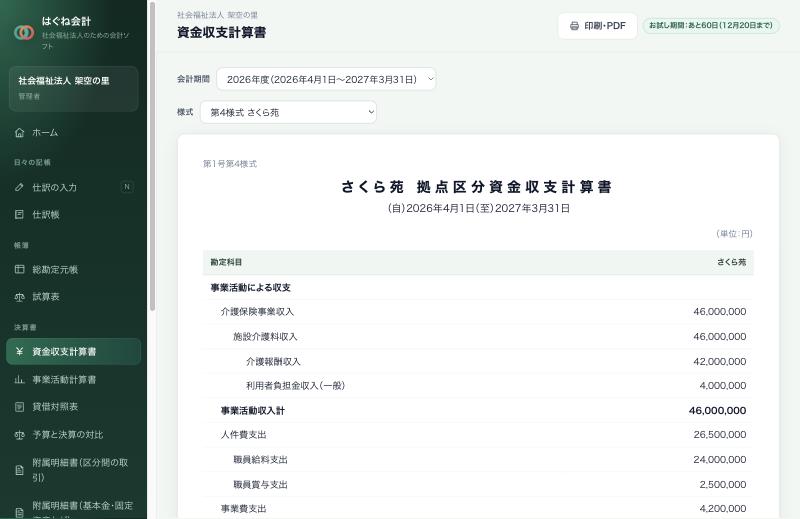Image resolution: width=800 pixels, height=519 pixels.
Task: Click the 人件費支出 row label
Action: click(243, 435)
